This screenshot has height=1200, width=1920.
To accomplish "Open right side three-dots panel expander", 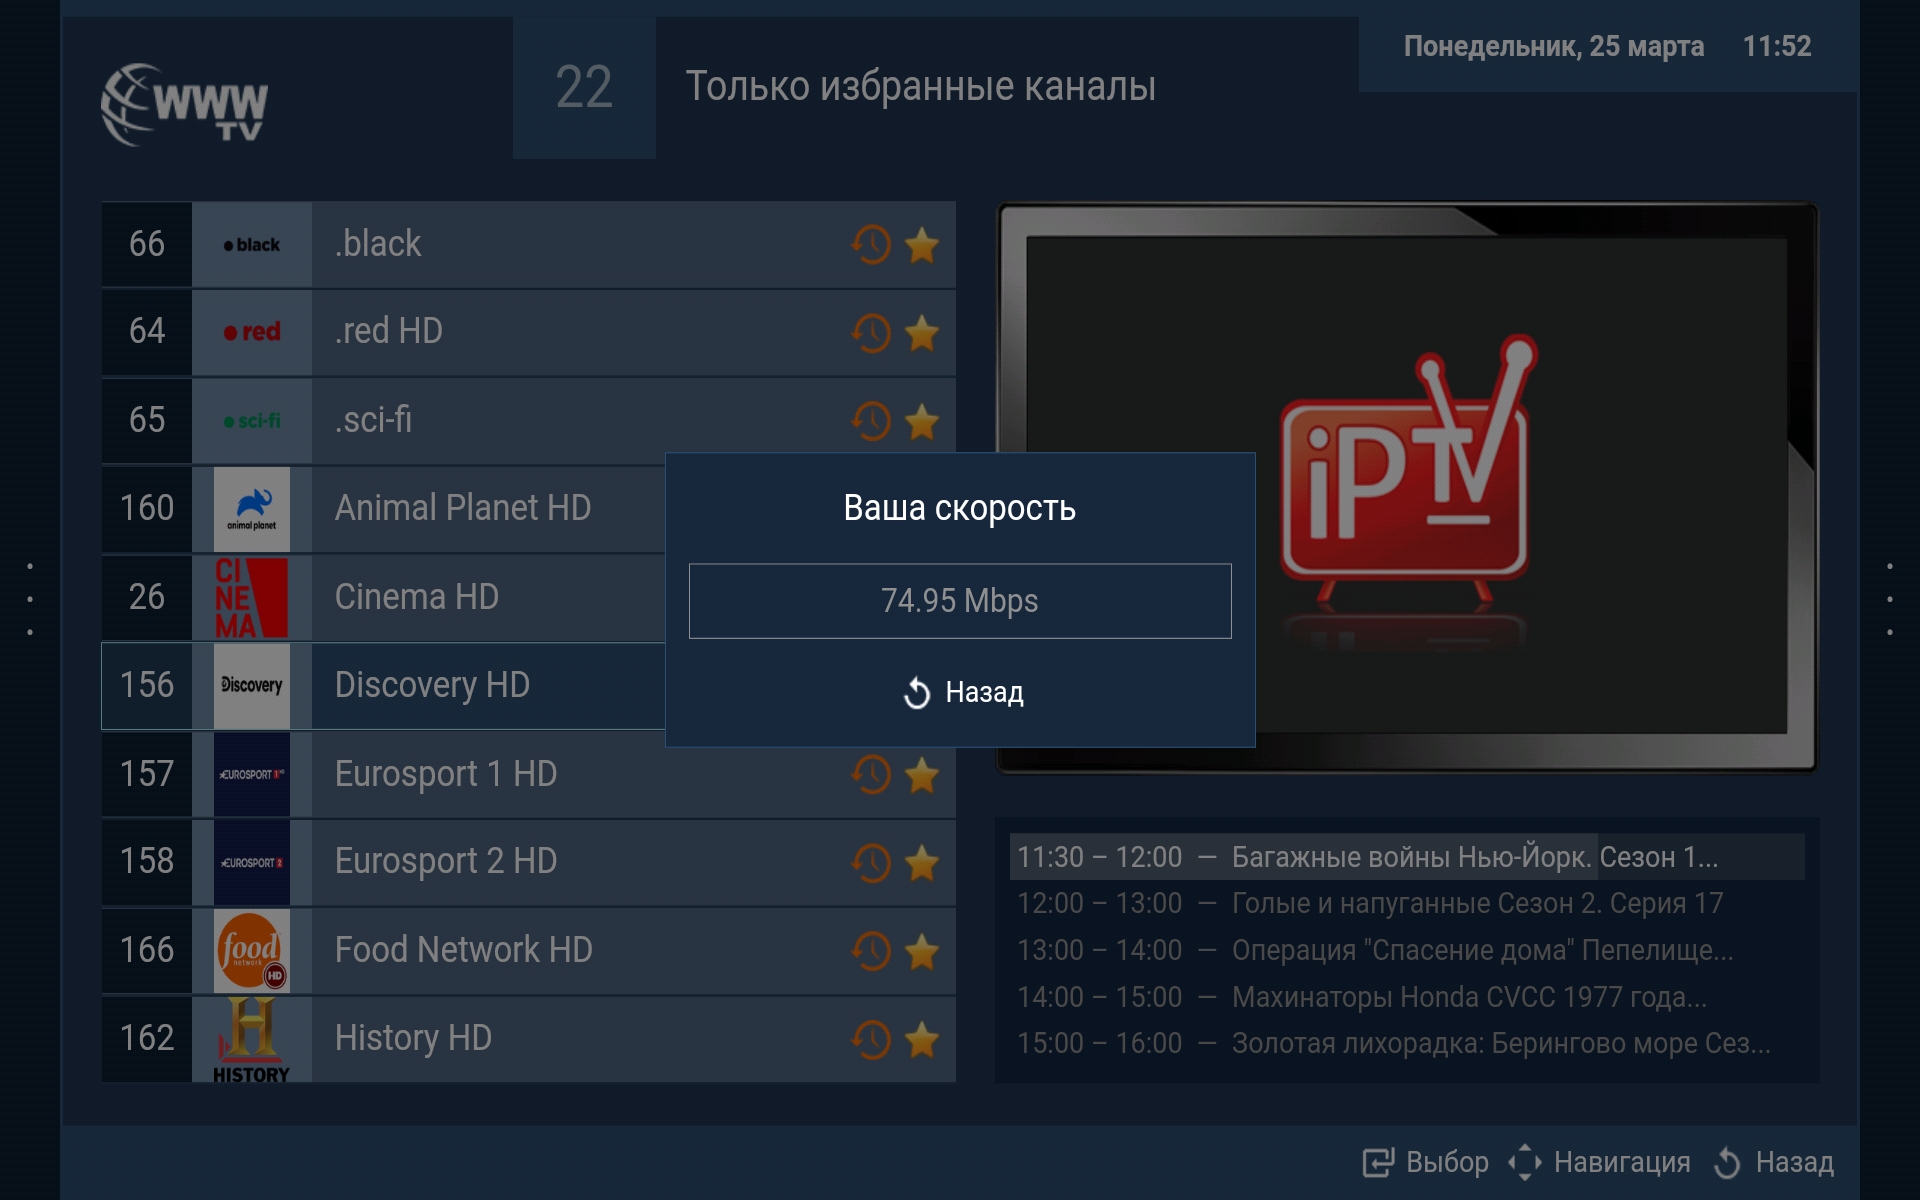I will tap(1889, 599).
